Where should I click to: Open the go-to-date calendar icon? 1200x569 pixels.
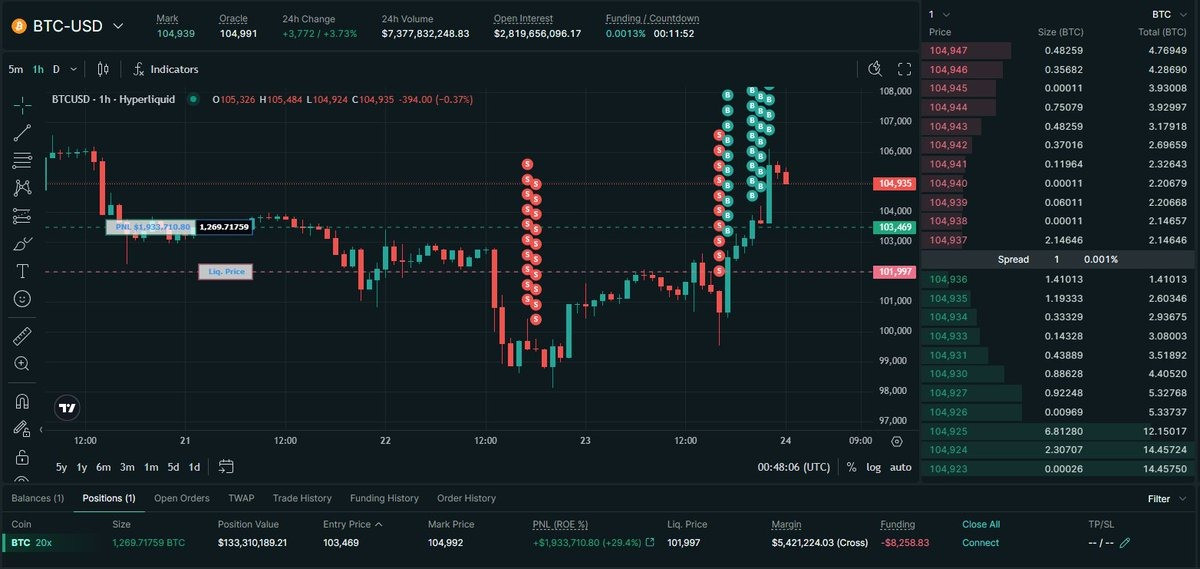pos(226,466)
